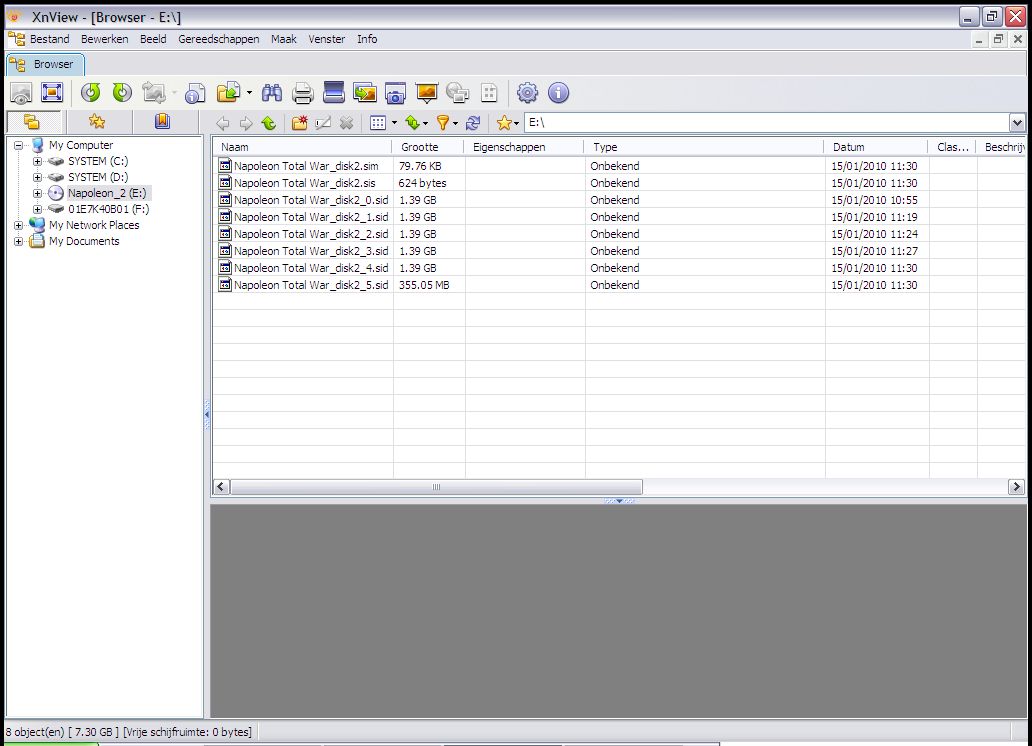
Task: Sort files by the Datum column header
Action: tap(875, 147)
